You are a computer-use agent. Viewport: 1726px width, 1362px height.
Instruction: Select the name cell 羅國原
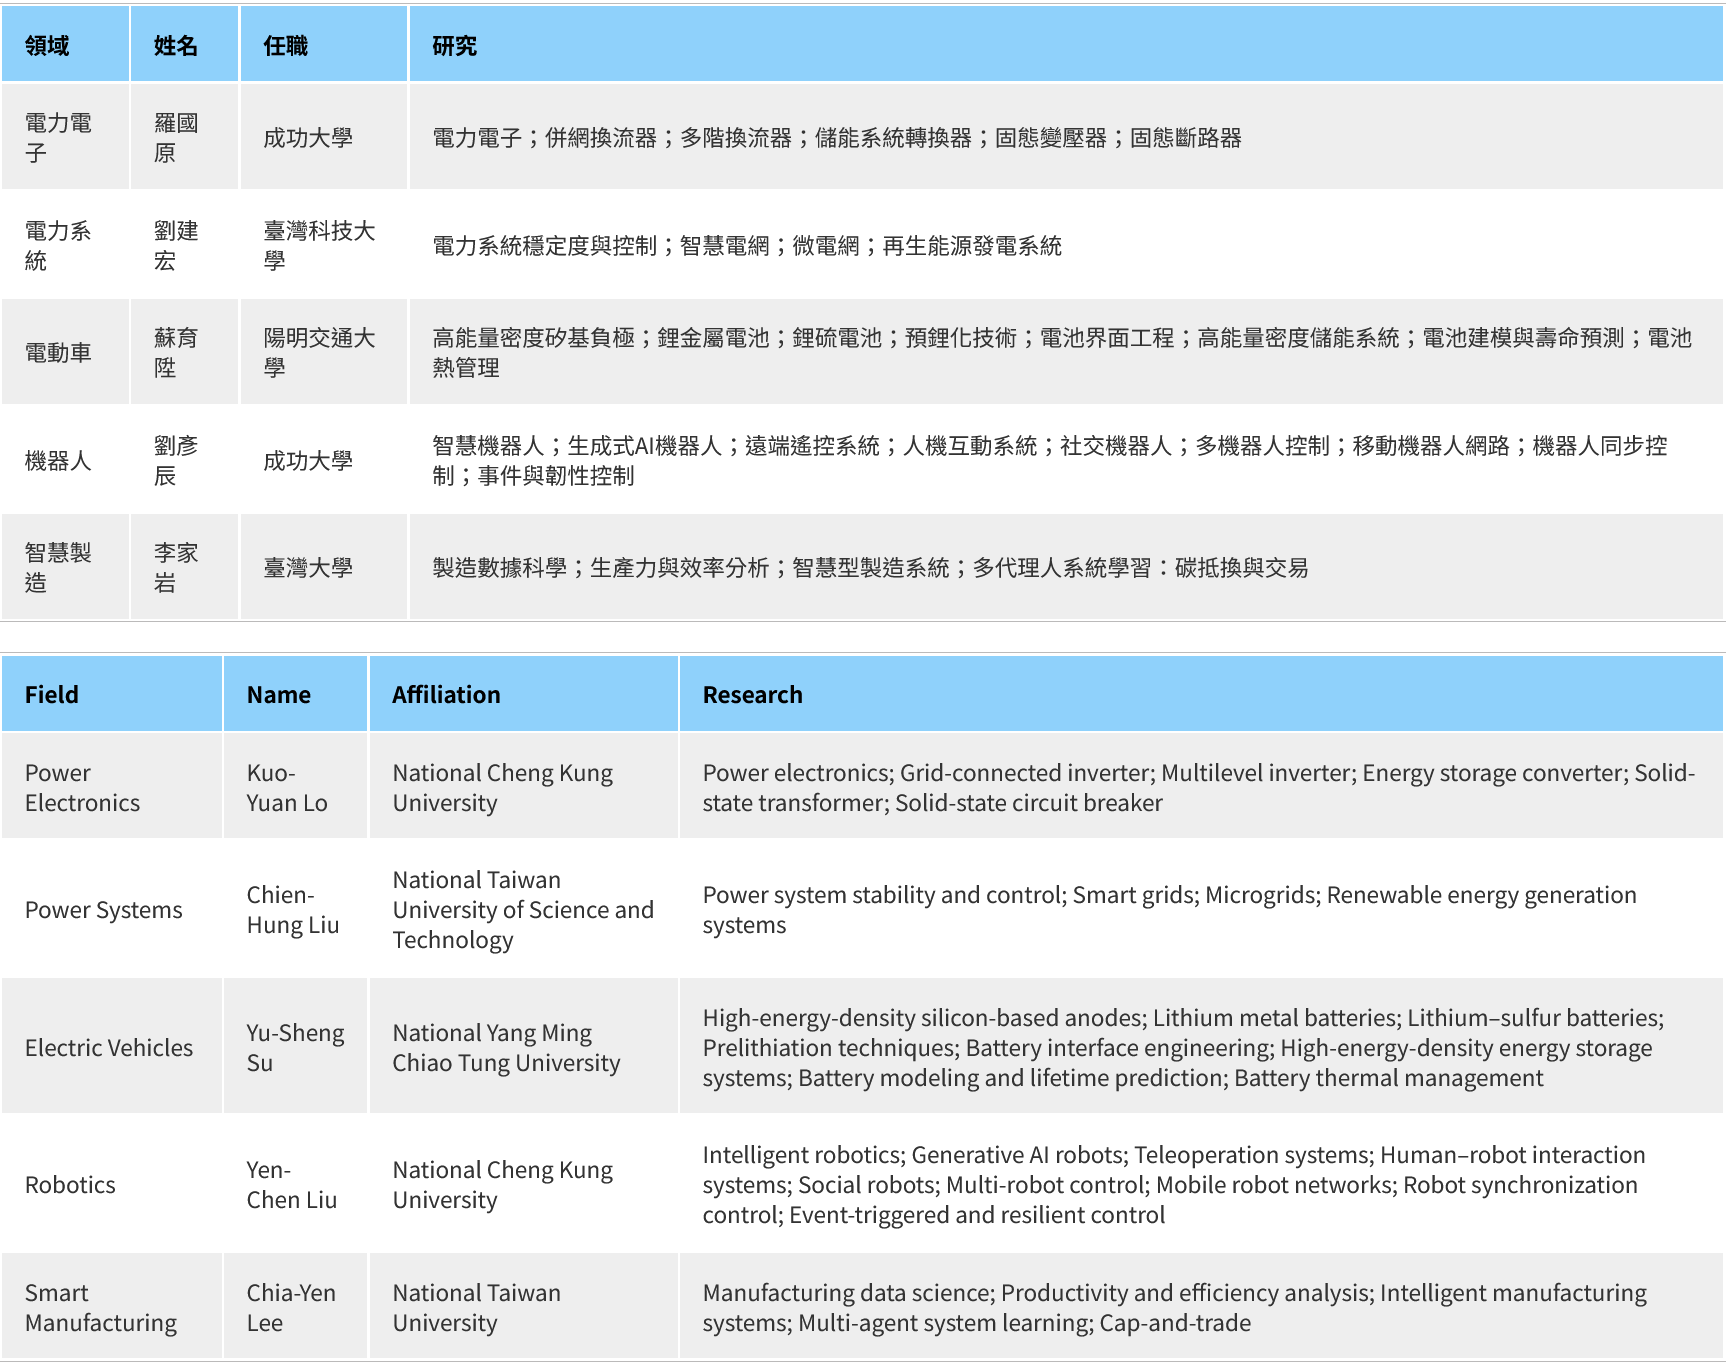click(176, 138)
